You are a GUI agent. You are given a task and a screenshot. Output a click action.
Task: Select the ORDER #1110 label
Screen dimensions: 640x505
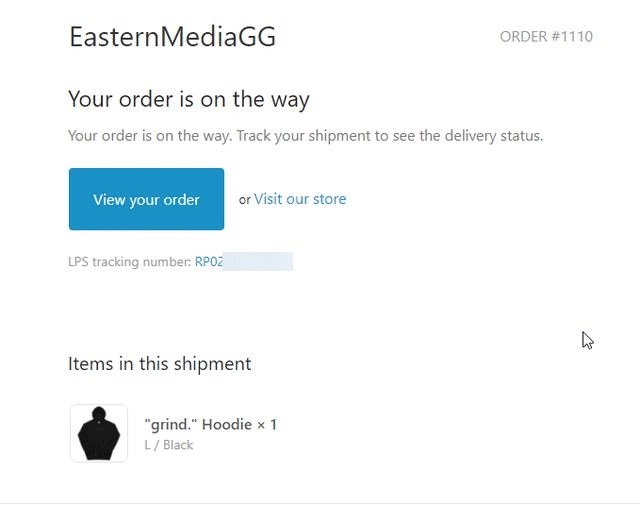[546, 37]
